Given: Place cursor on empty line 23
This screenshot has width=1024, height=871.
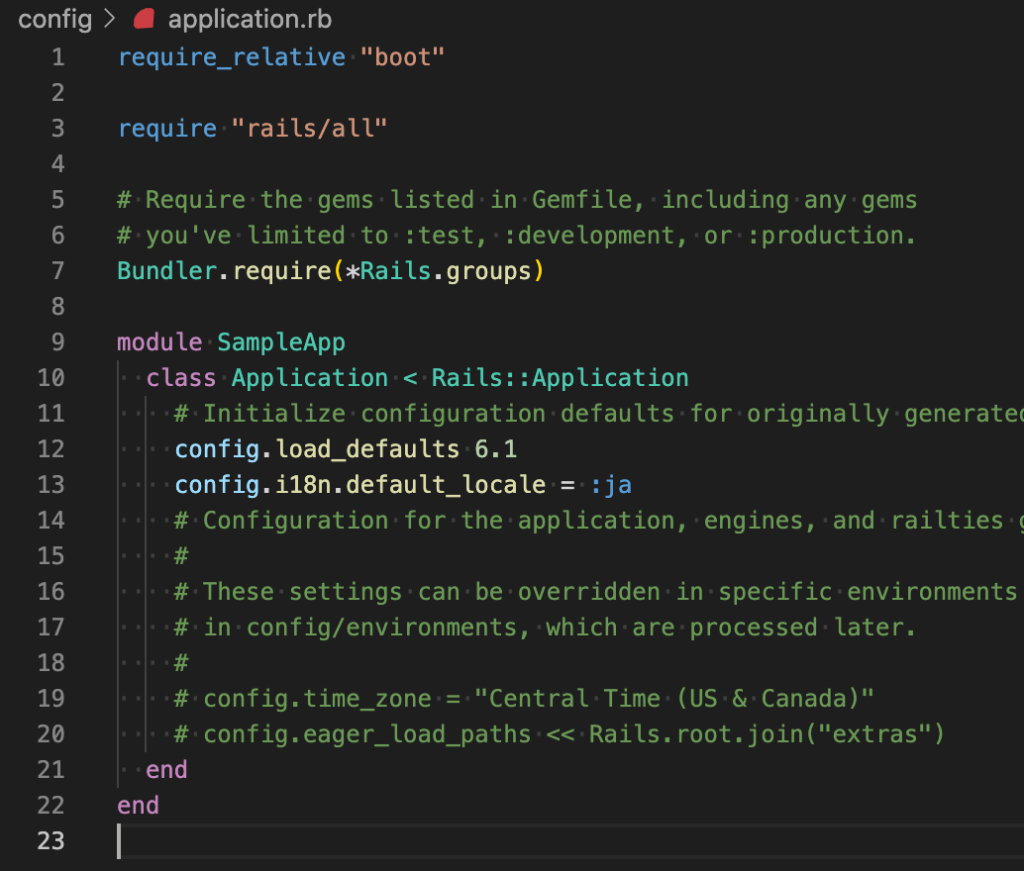Looking at the screenshot, I should (568, 841).
